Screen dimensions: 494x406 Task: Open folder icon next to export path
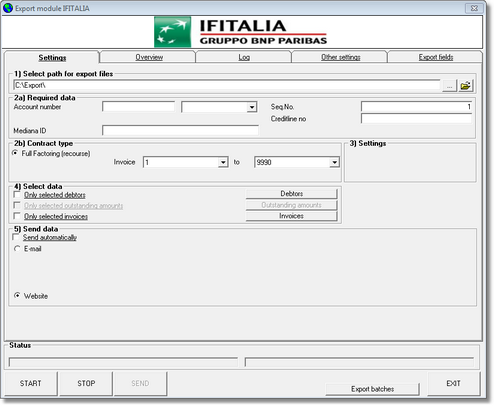click(466, 86)
